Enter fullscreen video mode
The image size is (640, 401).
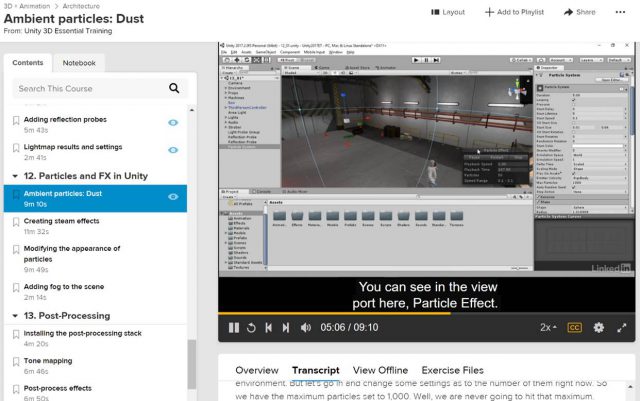coord(622,327)
